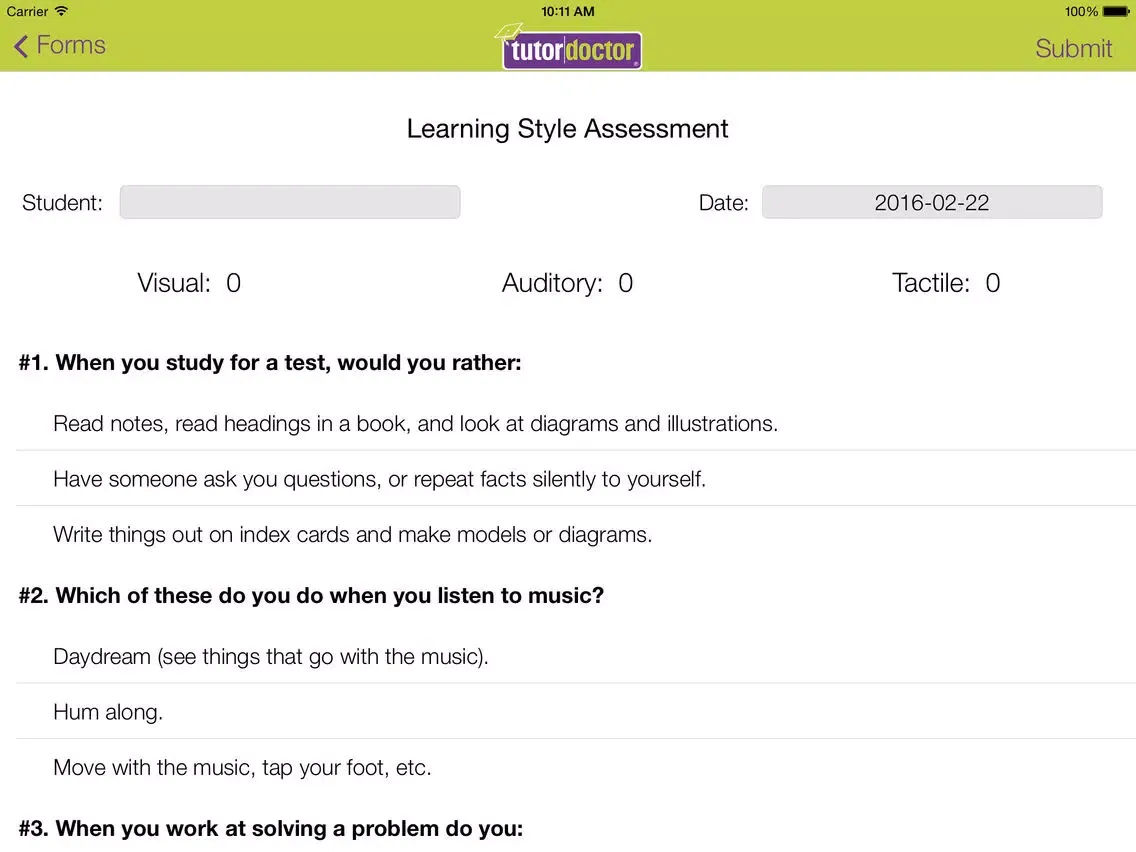The image size is (1136, 852).
Task: Select 'Move with the music, tap your foot'
Action: coord(576,767)
